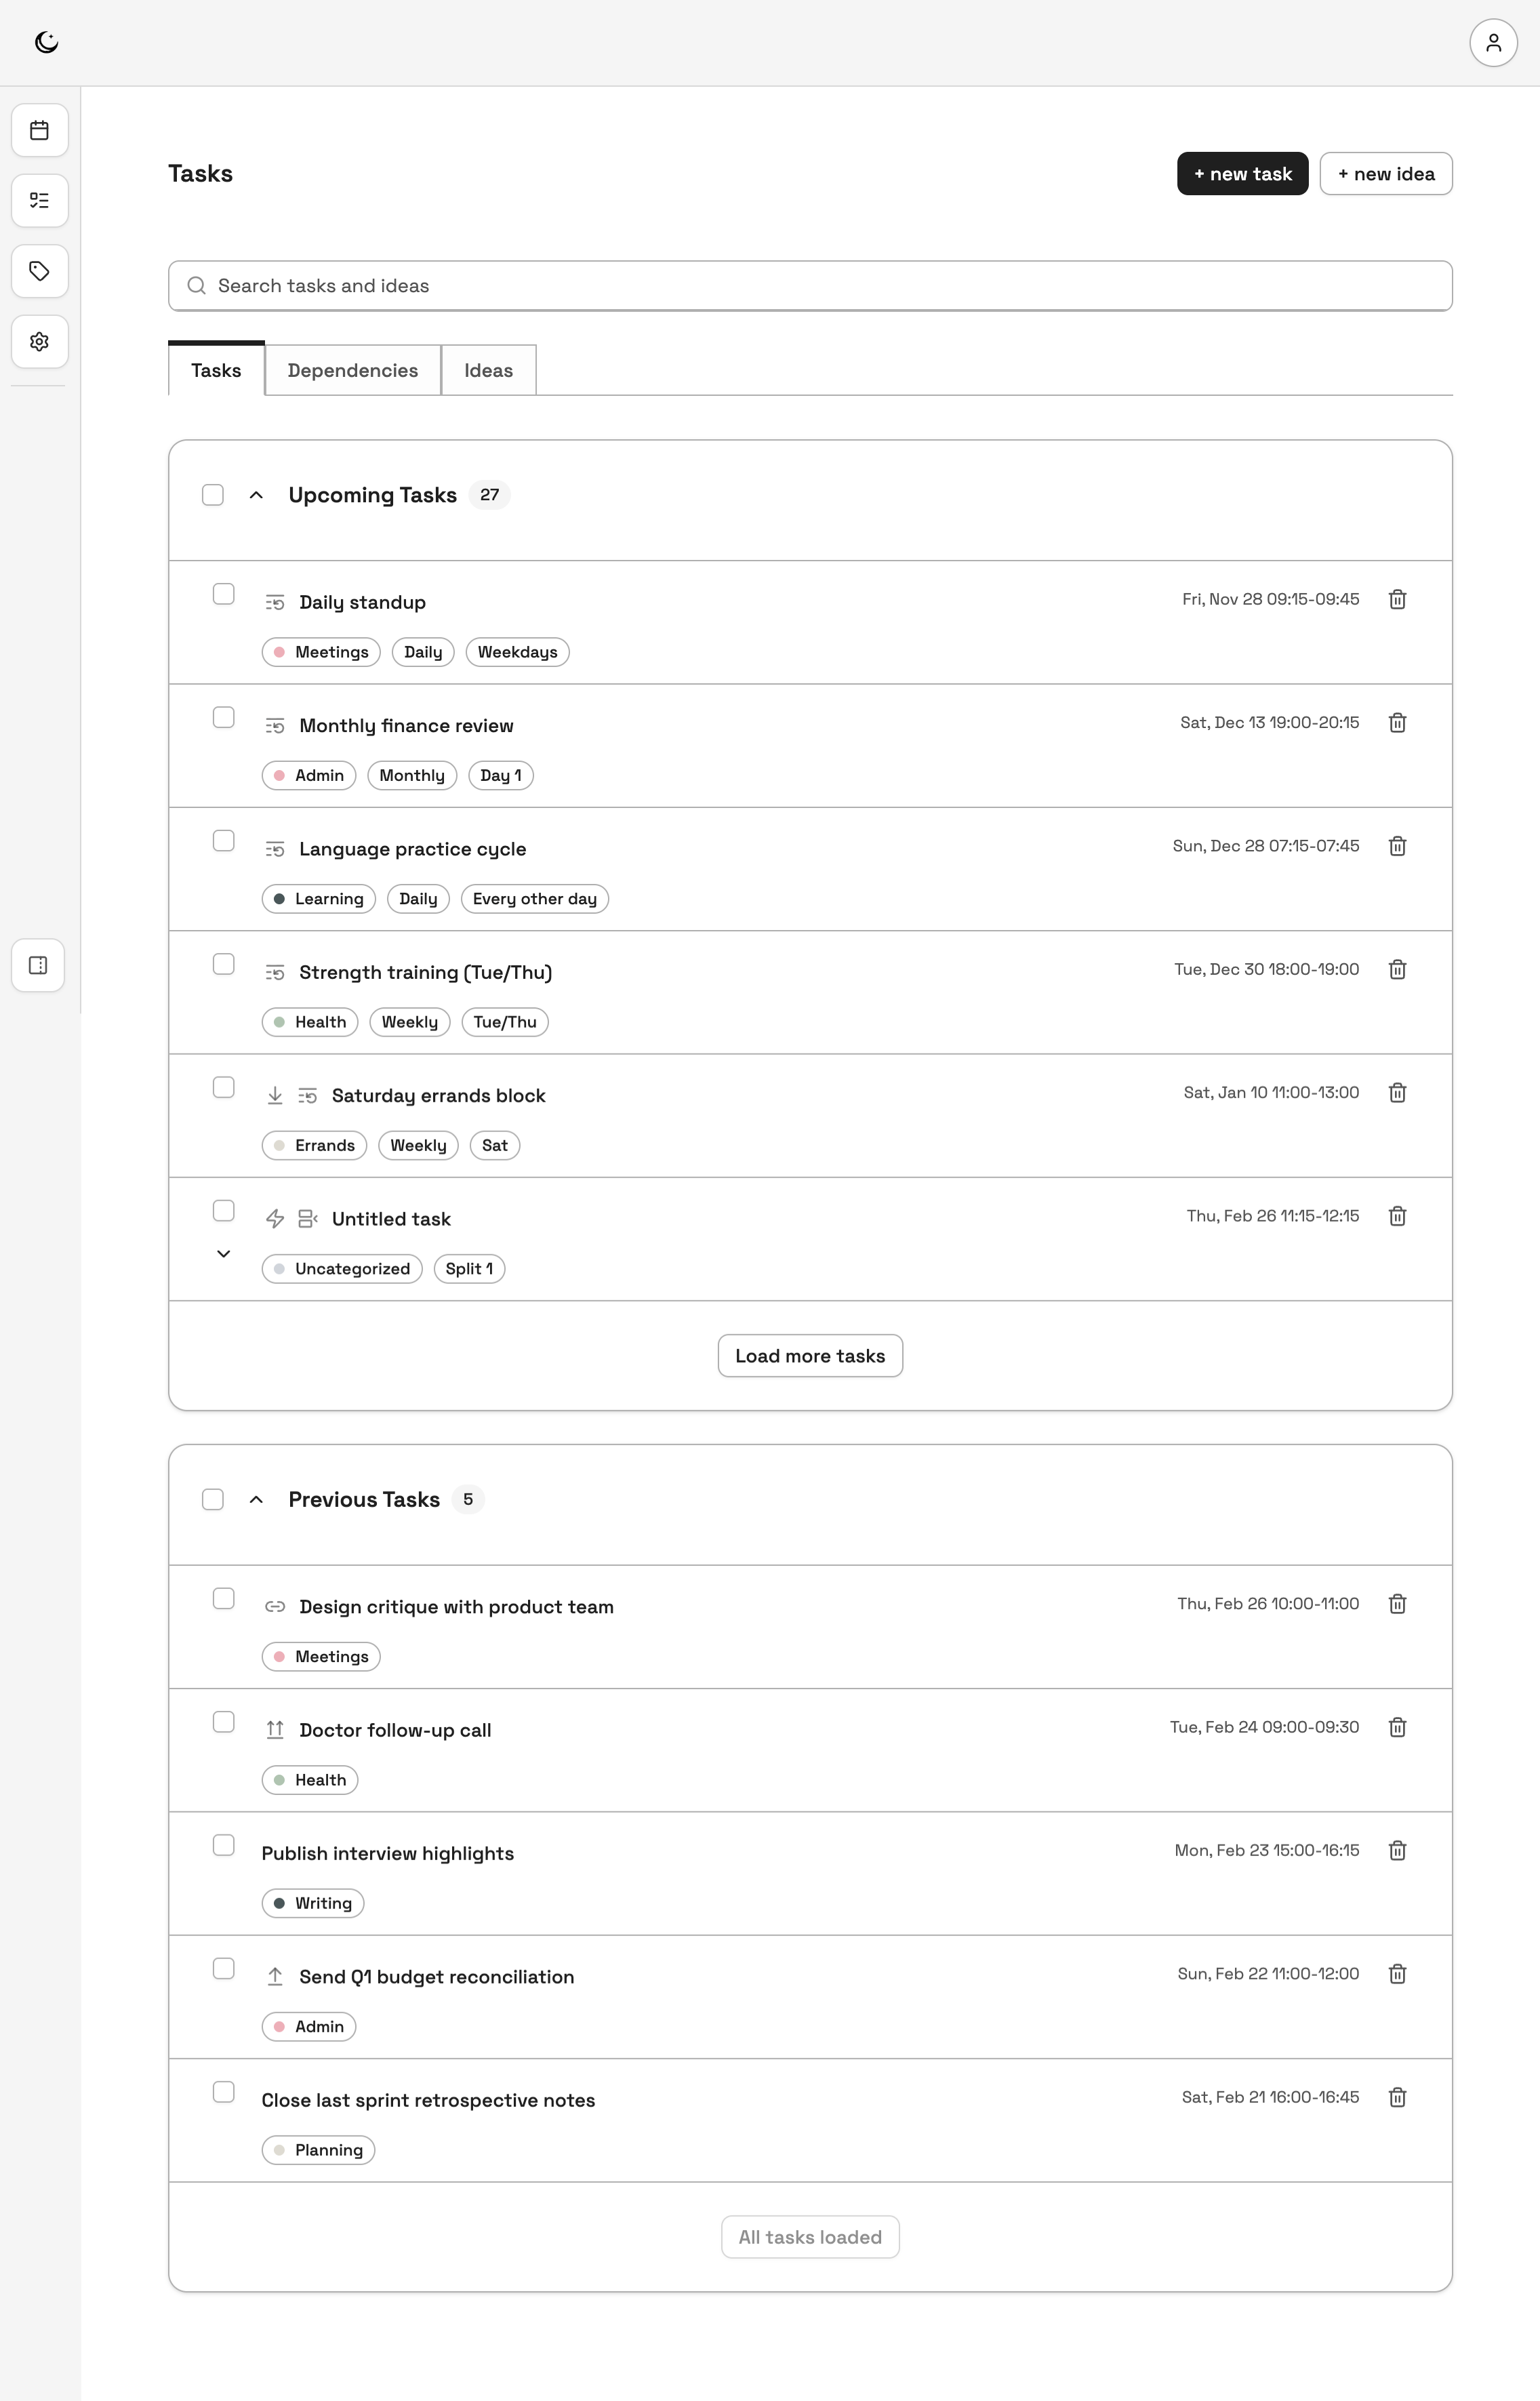Select all Upcoming Tasks checkbox

[x=213, y=495]
